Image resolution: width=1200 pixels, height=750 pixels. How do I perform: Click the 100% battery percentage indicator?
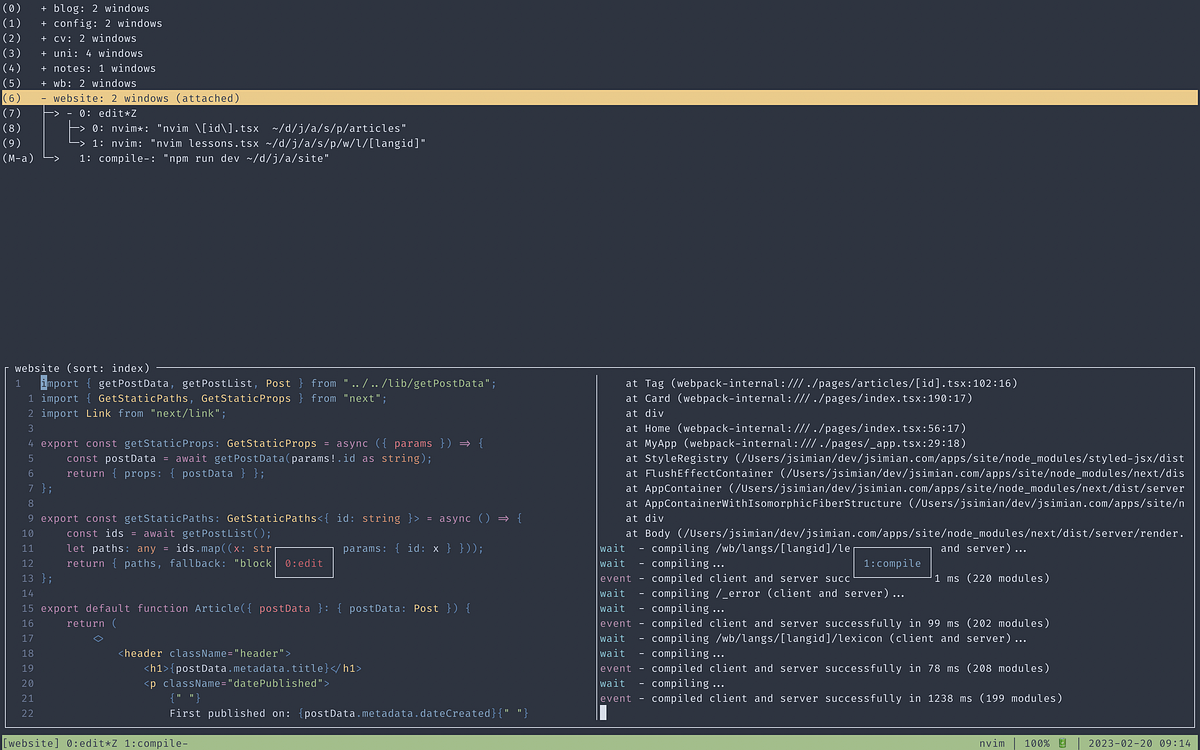[1040, 743]
